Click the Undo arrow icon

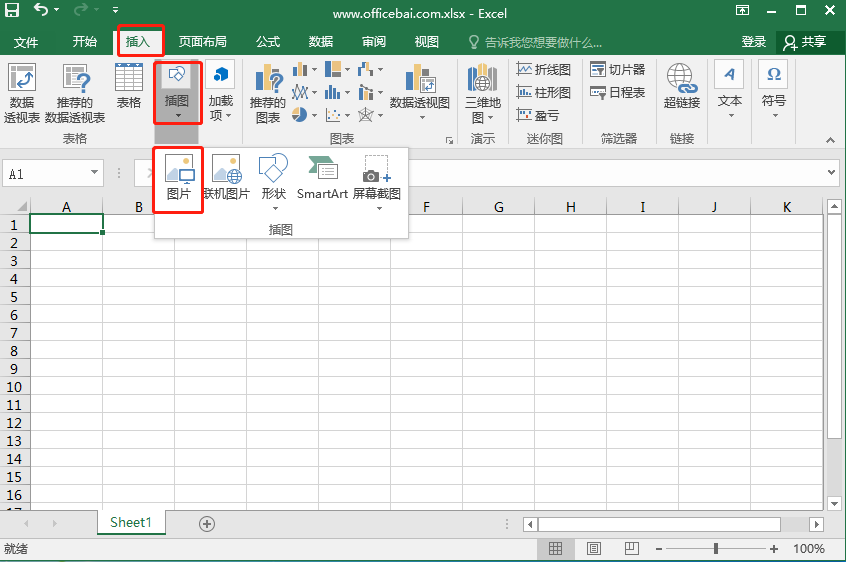tap(41, 9)
